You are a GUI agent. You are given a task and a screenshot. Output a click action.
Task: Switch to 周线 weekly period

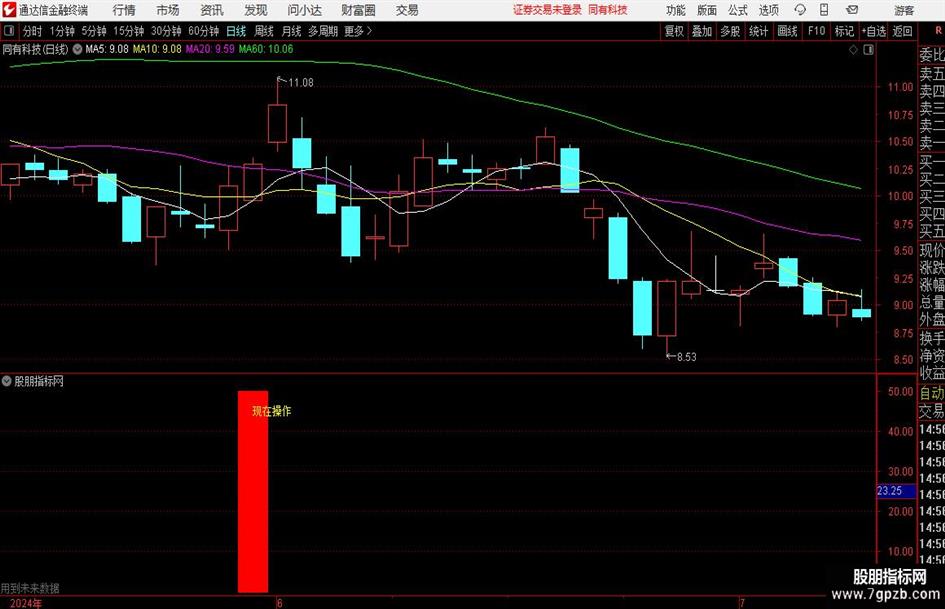pos(263,31)
